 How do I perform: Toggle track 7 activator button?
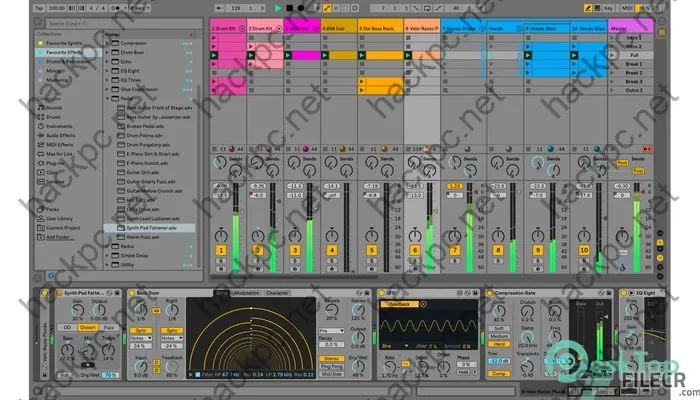(x=455, y=250)
